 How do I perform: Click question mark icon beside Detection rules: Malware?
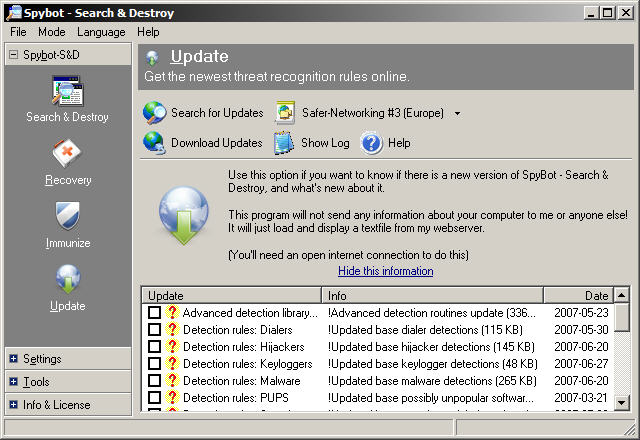172,380
